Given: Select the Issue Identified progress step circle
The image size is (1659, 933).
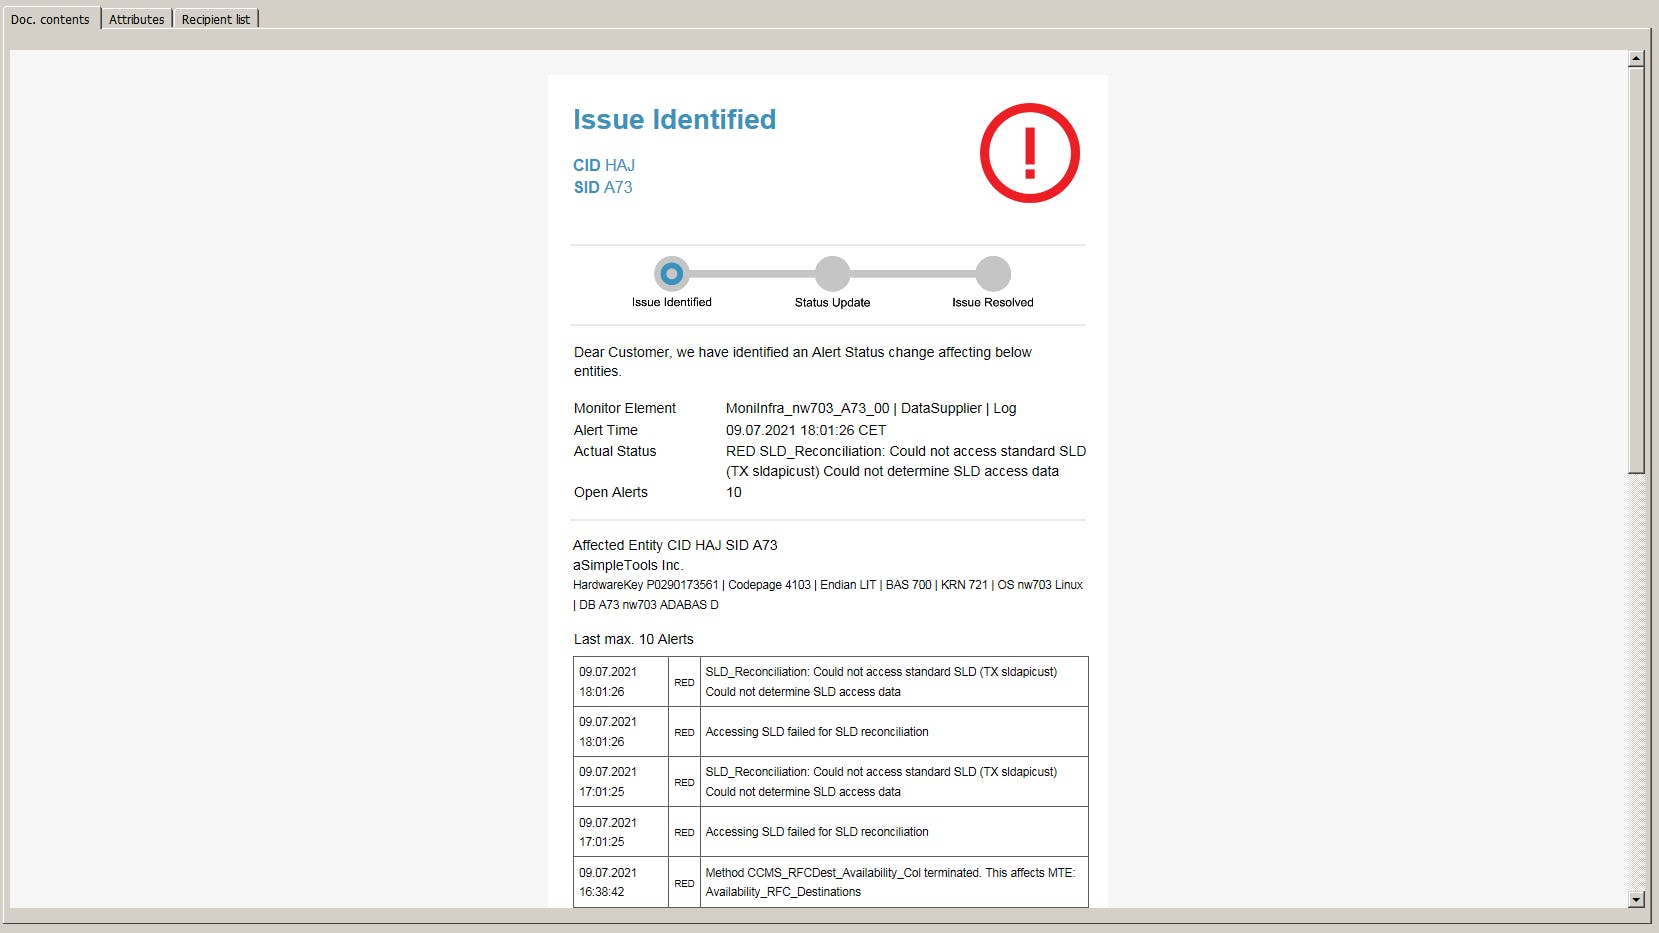Looking at the screenshot, I should coord(672,273).
